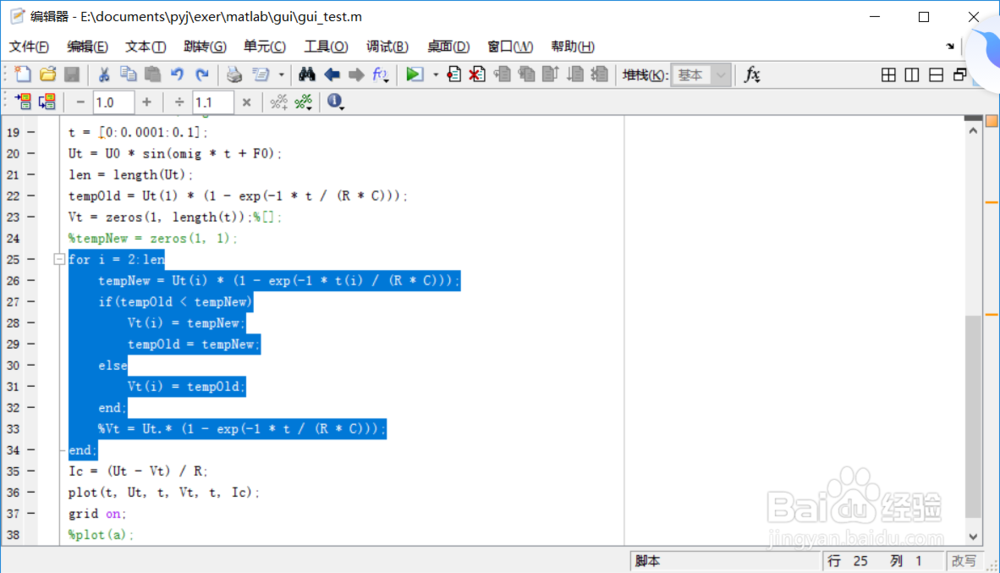Screen dimensions: 1000x573
Task: Click the 改写 overwrite status indicator
Action: coord(964,561)
